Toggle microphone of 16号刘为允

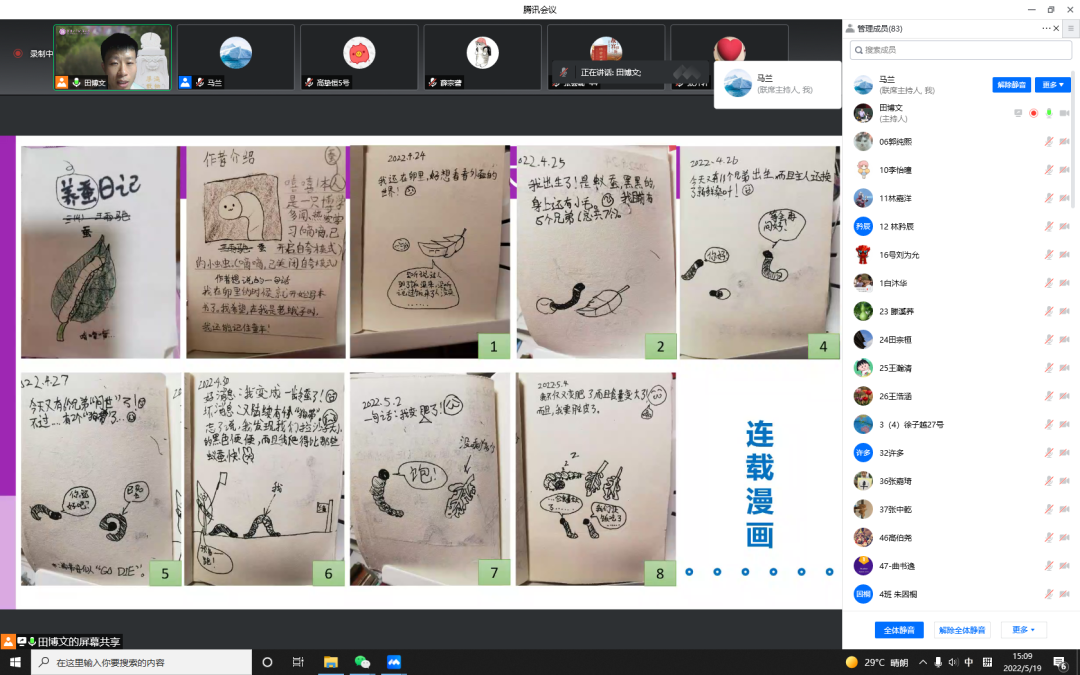point(1048,254)
